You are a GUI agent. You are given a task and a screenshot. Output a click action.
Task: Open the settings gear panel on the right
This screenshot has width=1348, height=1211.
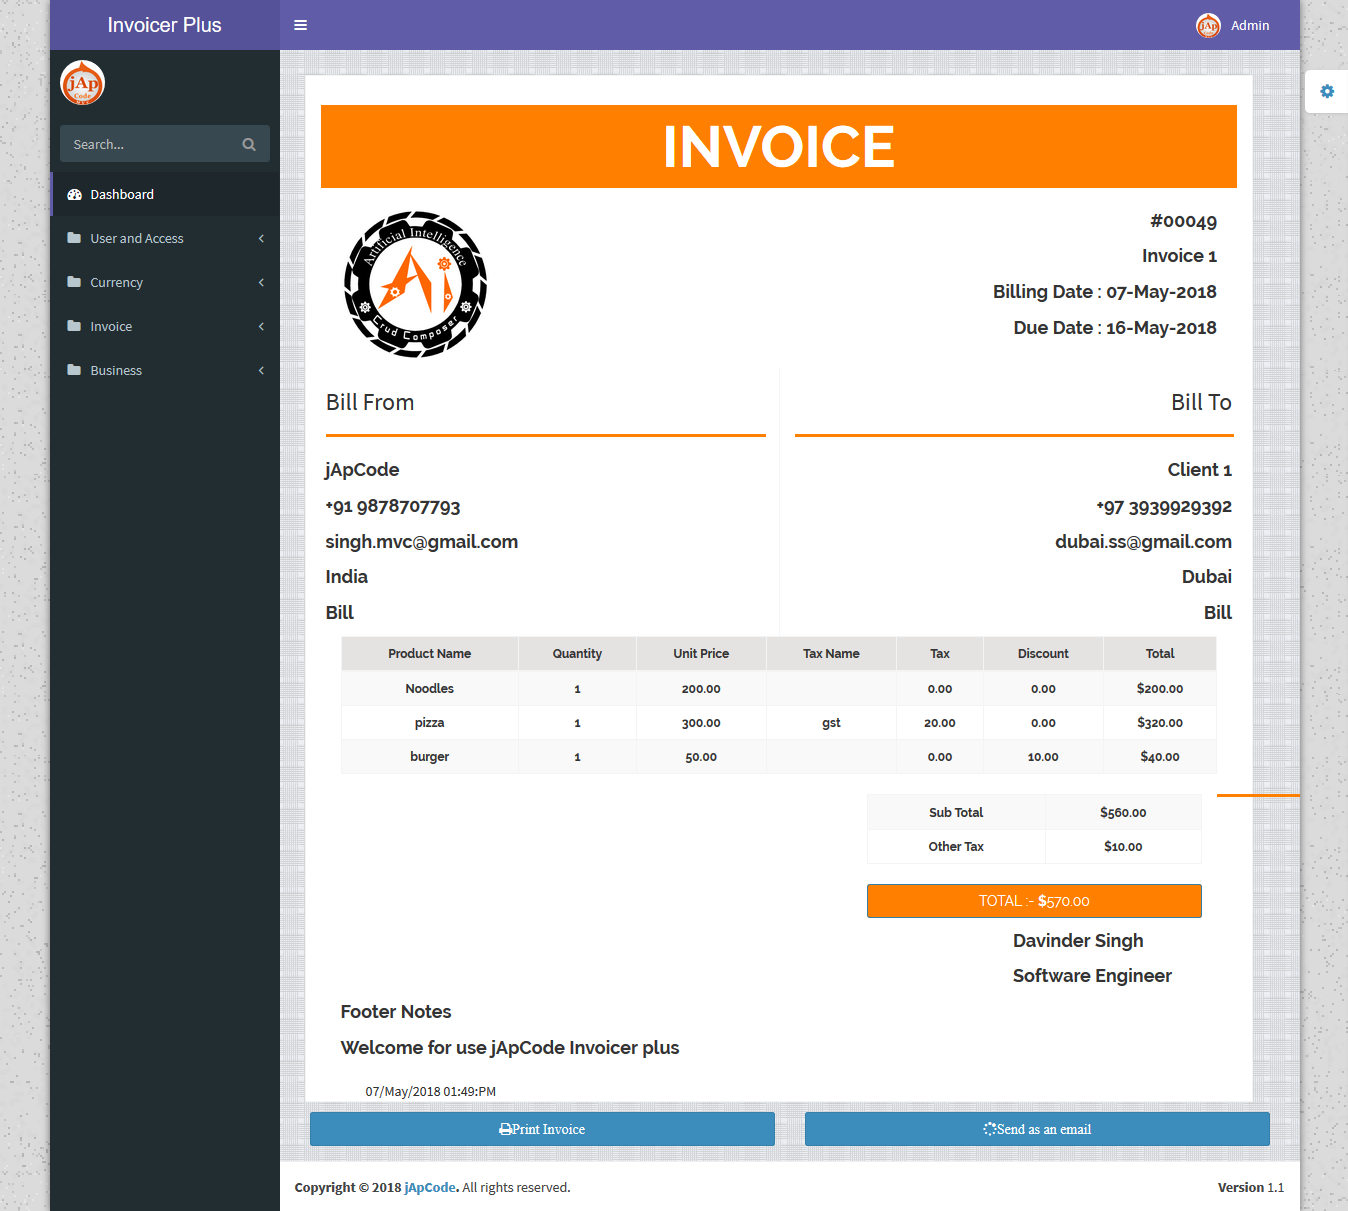coord(1327,91)
